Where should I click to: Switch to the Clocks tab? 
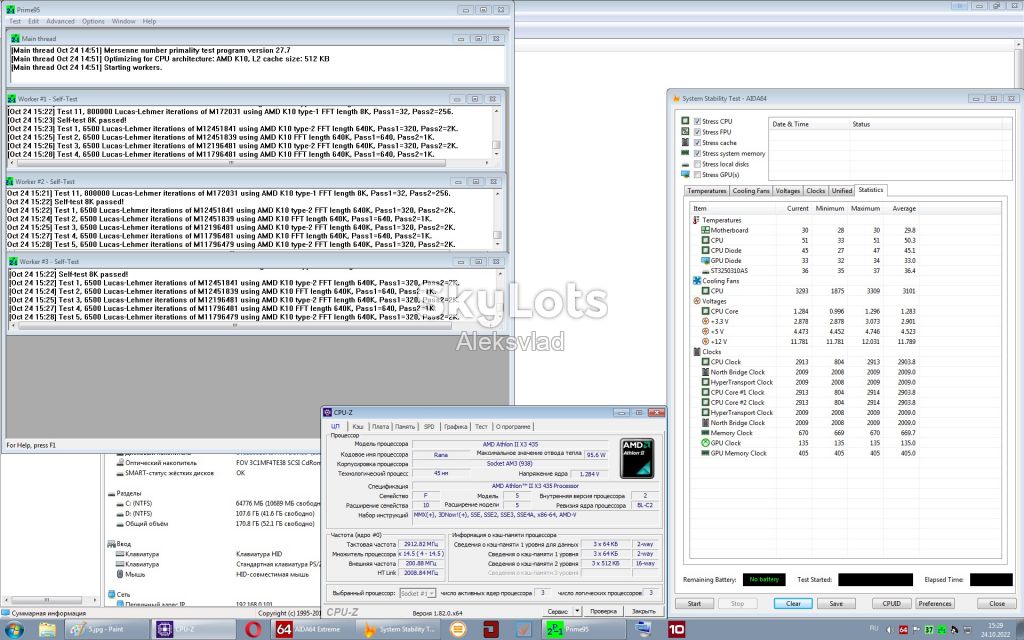tap(816, 191)
